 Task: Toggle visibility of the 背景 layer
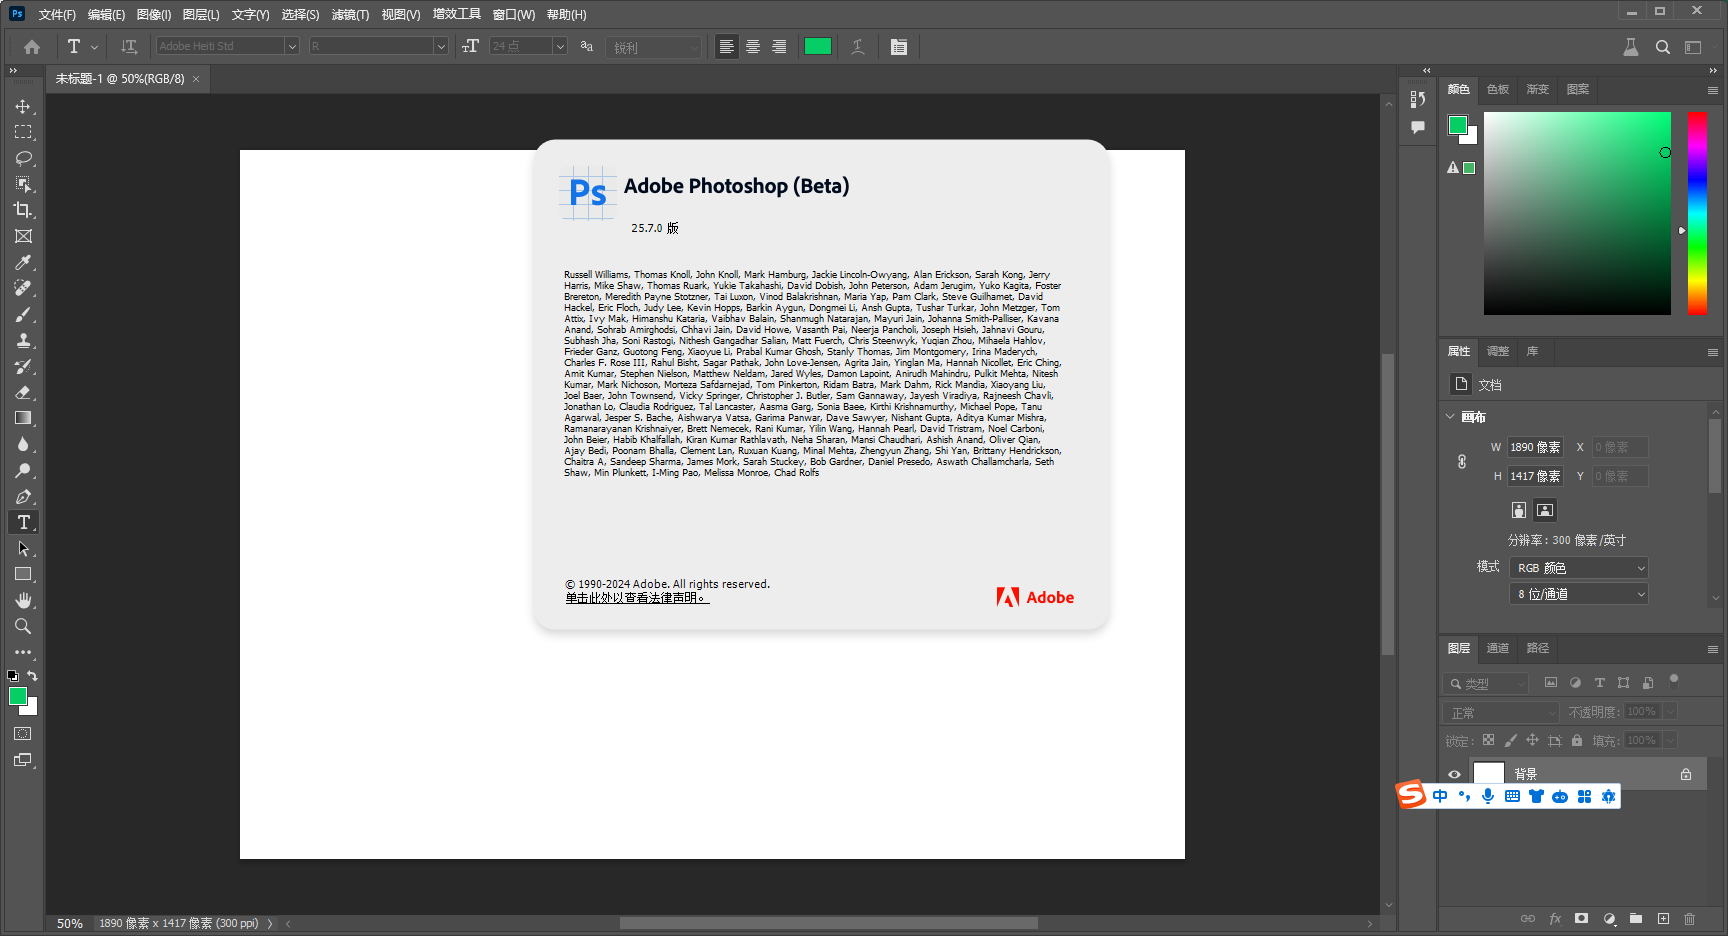pos(1454,774)
